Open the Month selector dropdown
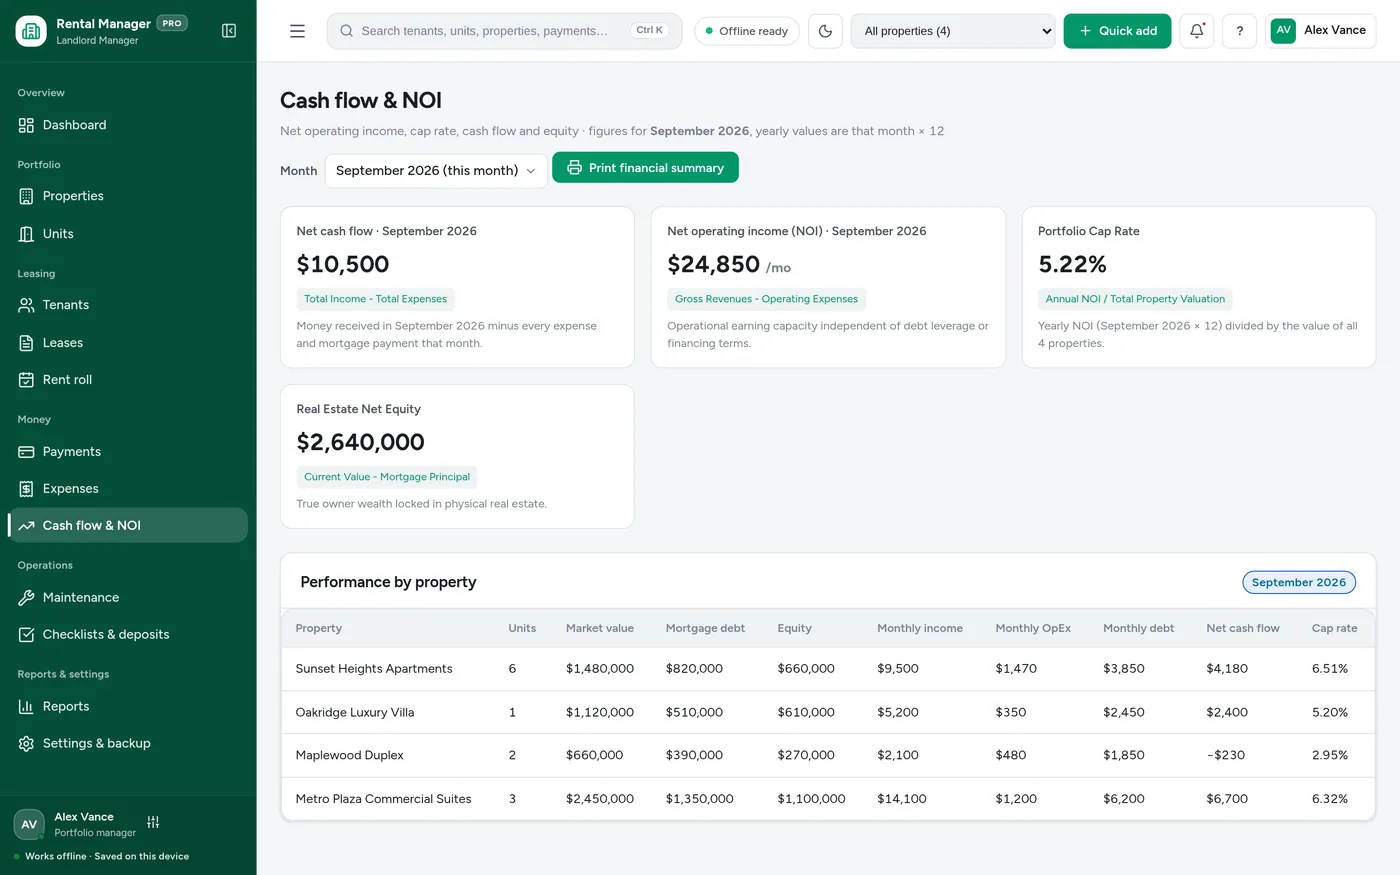 coord(436,171)
